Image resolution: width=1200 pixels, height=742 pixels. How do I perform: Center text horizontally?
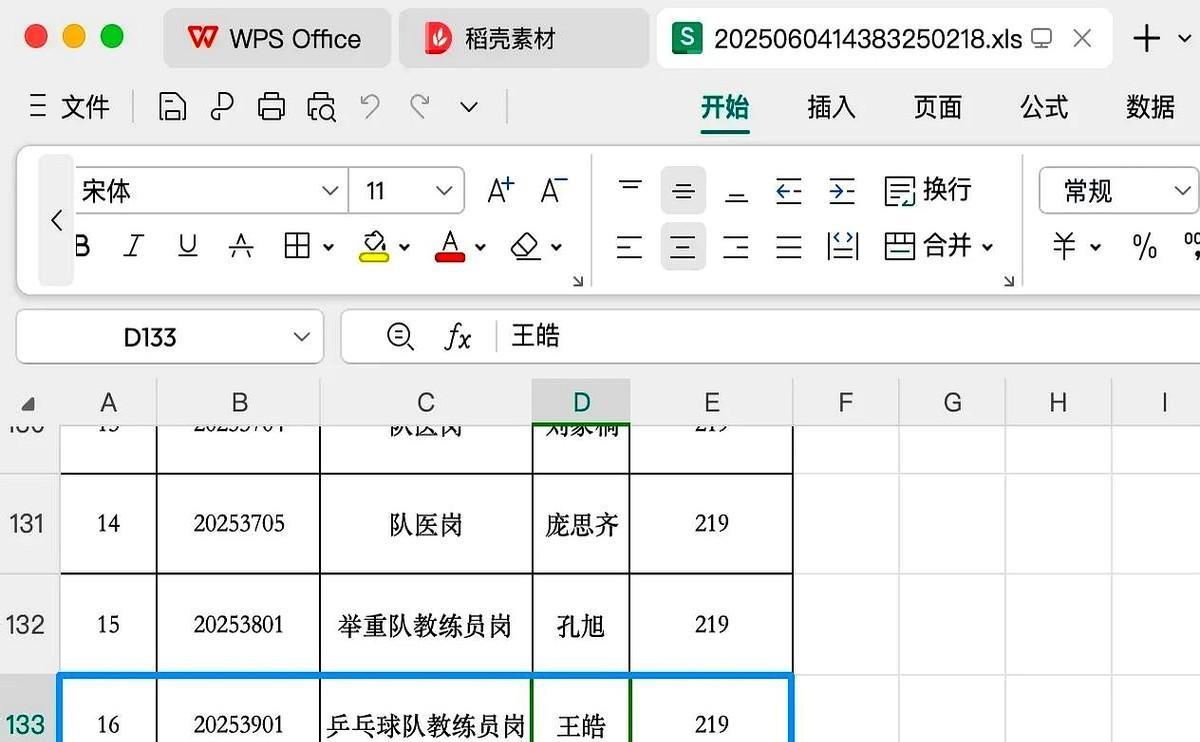(x=683, y=246)
